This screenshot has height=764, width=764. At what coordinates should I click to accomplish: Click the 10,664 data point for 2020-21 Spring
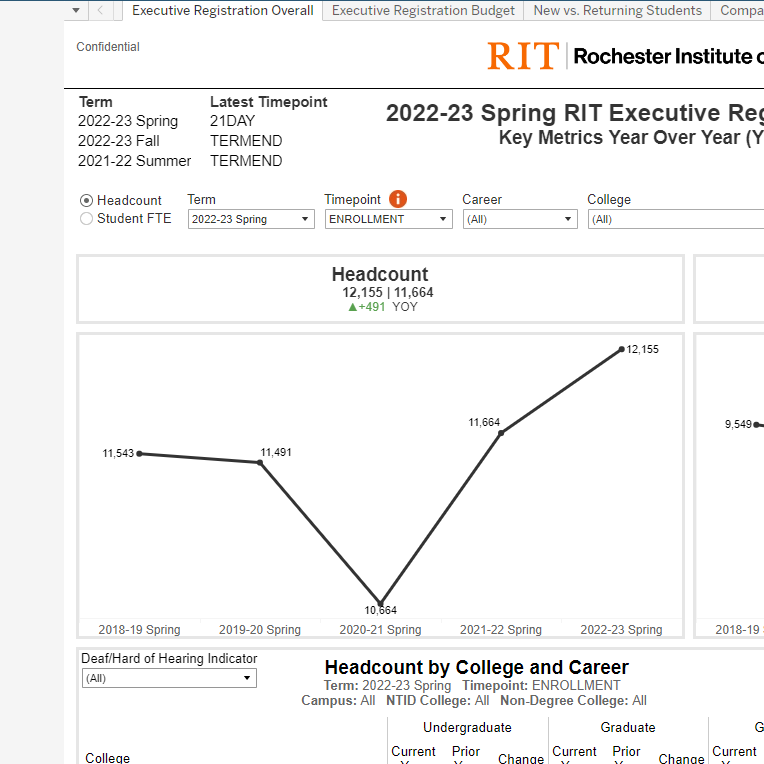click(x=380, y=603)
